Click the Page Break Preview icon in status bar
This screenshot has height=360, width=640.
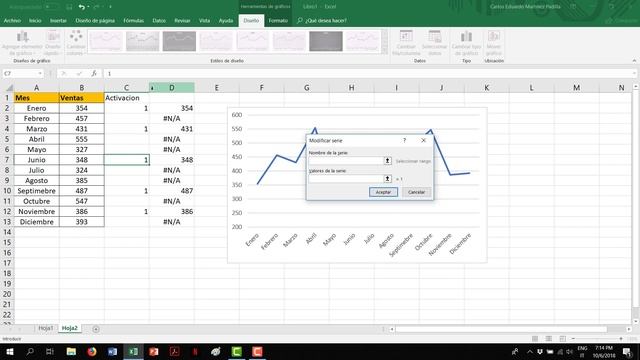(x=562, y=339)
